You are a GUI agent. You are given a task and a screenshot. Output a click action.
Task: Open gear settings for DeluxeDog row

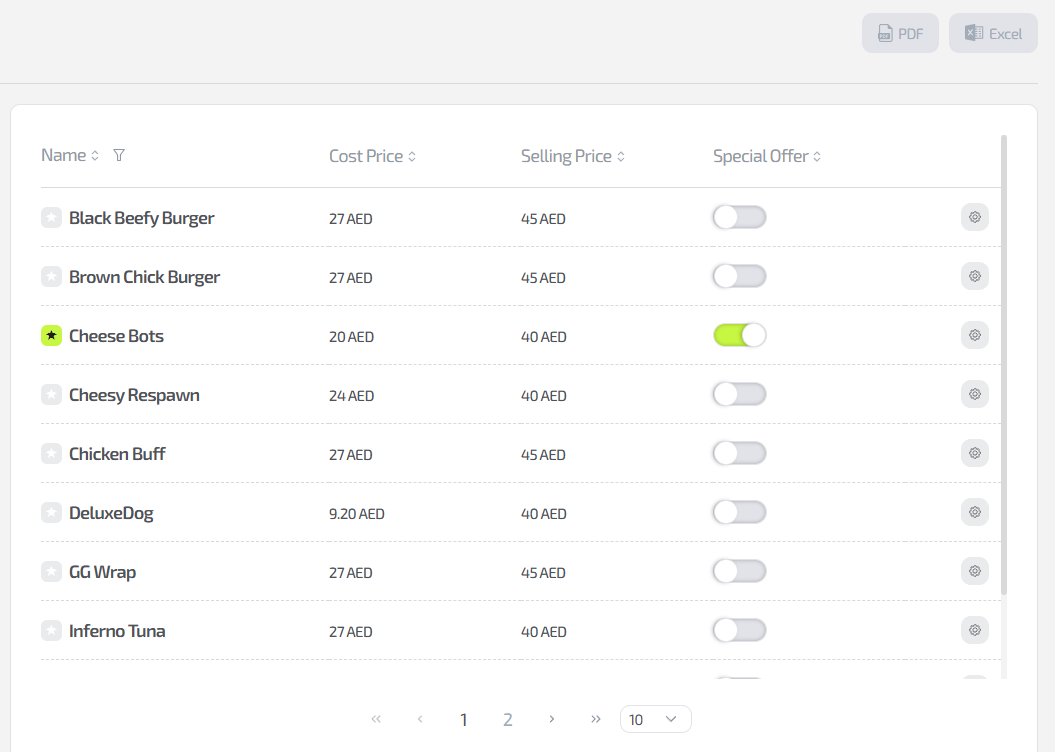974,512
